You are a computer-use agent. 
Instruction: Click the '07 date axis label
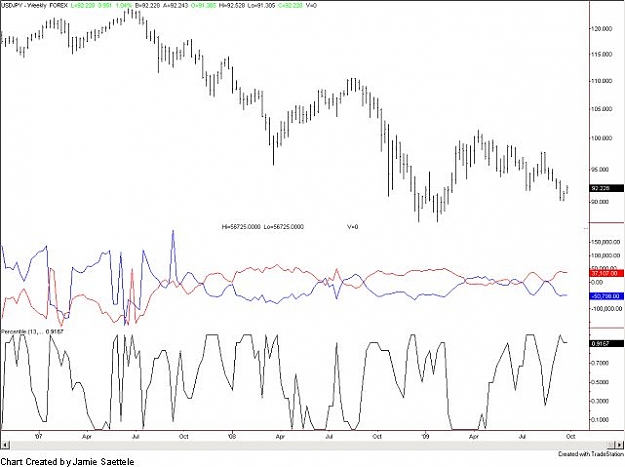38,436
